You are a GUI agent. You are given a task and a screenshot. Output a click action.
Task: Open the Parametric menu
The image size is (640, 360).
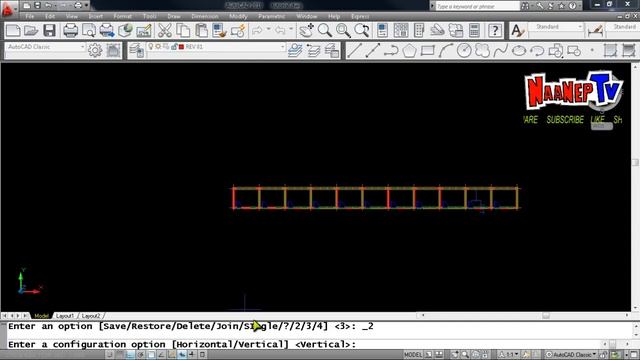coord(271,16)
